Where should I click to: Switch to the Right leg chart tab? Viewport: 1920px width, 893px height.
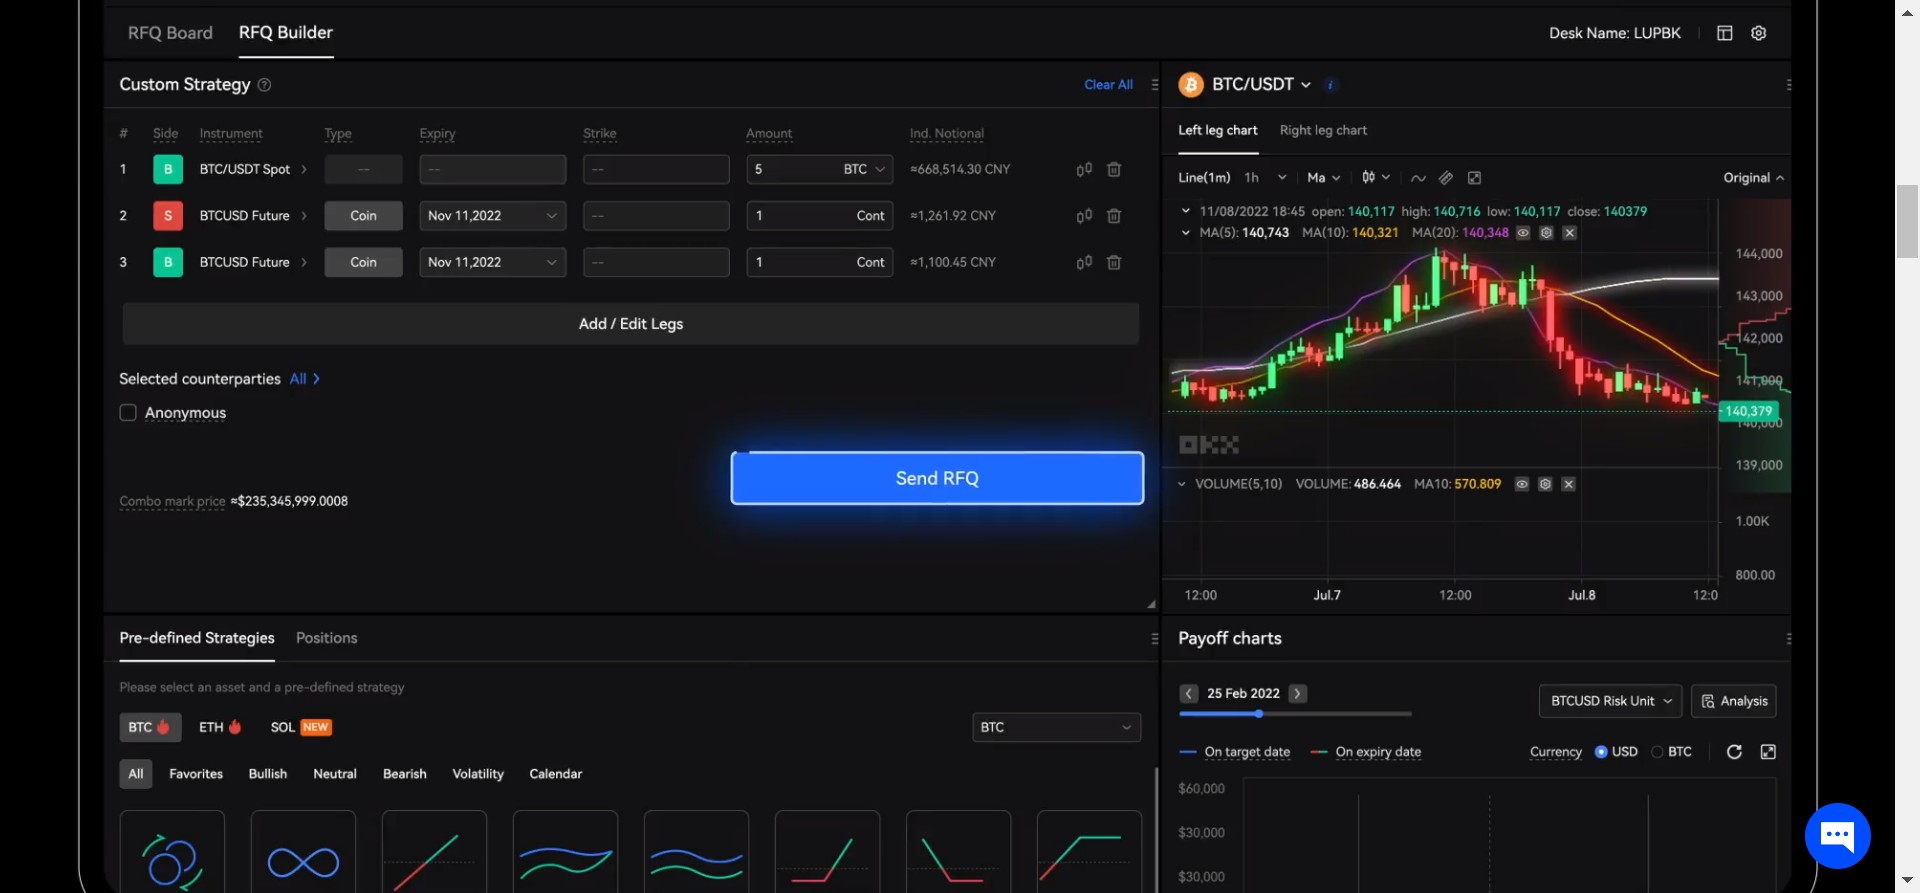click(x=1322, y=131)
